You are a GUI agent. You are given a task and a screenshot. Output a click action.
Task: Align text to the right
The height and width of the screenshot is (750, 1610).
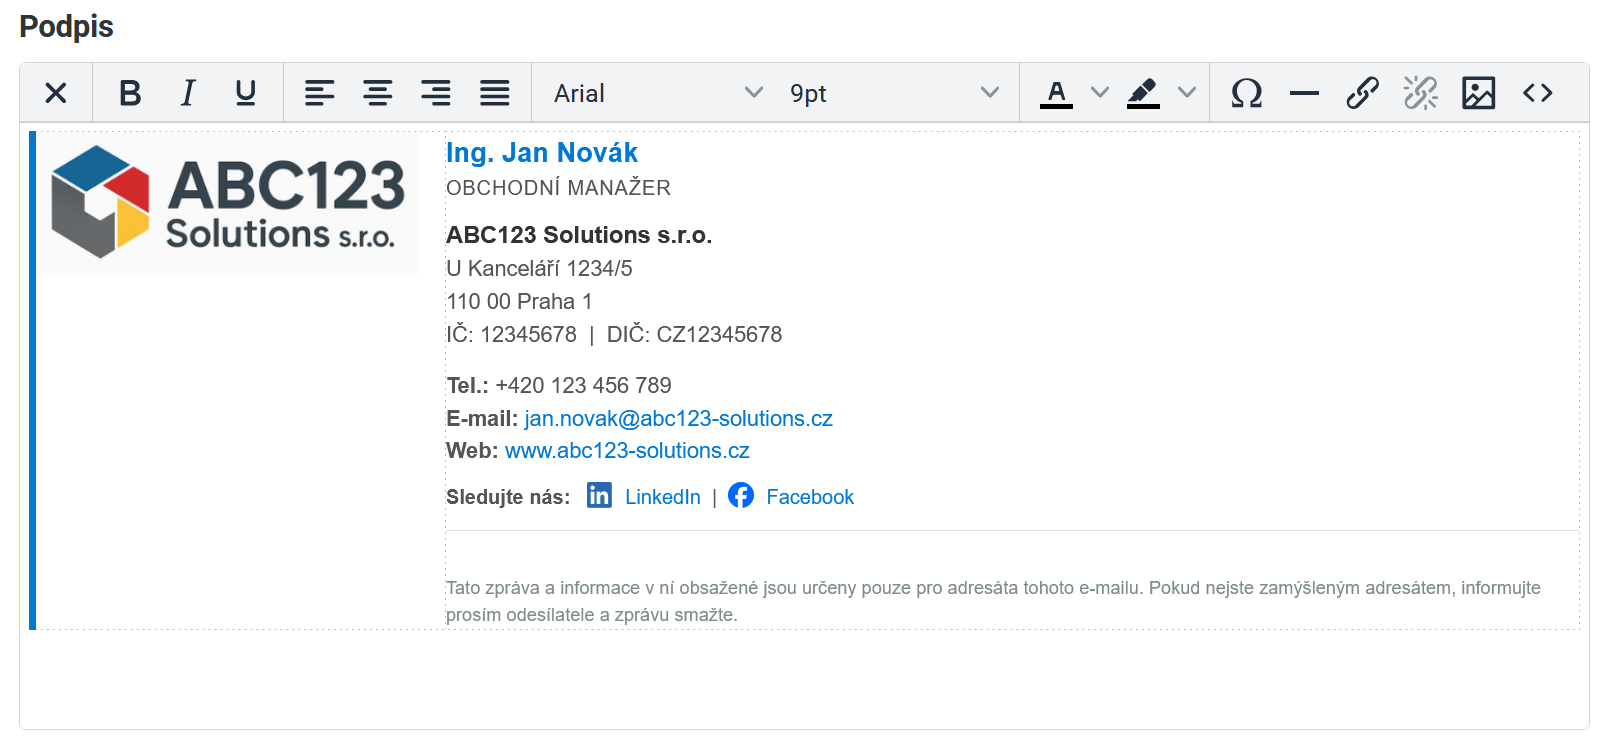click(435, 93)
